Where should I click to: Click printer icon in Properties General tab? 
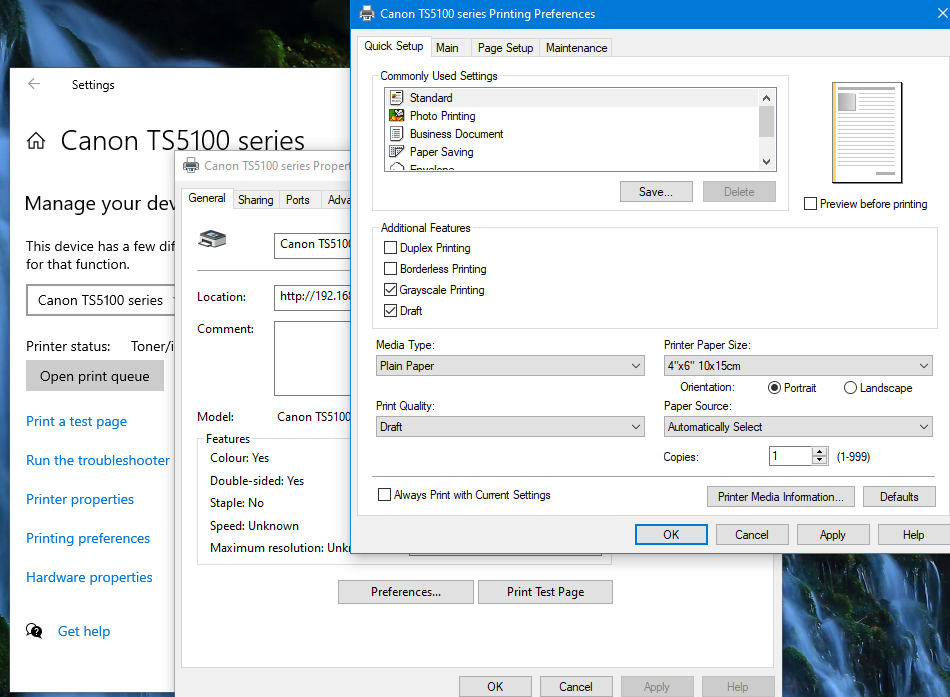(213, 239)
